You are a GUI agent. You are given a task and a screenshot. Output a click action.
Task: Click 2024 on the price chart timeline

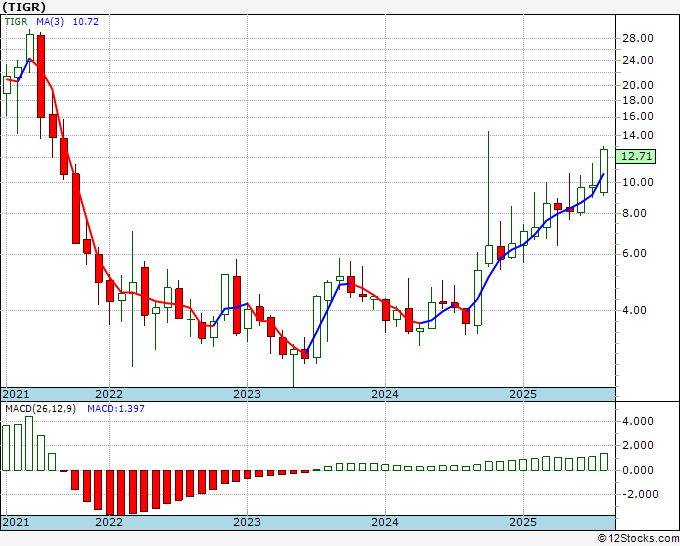(385, 394)
